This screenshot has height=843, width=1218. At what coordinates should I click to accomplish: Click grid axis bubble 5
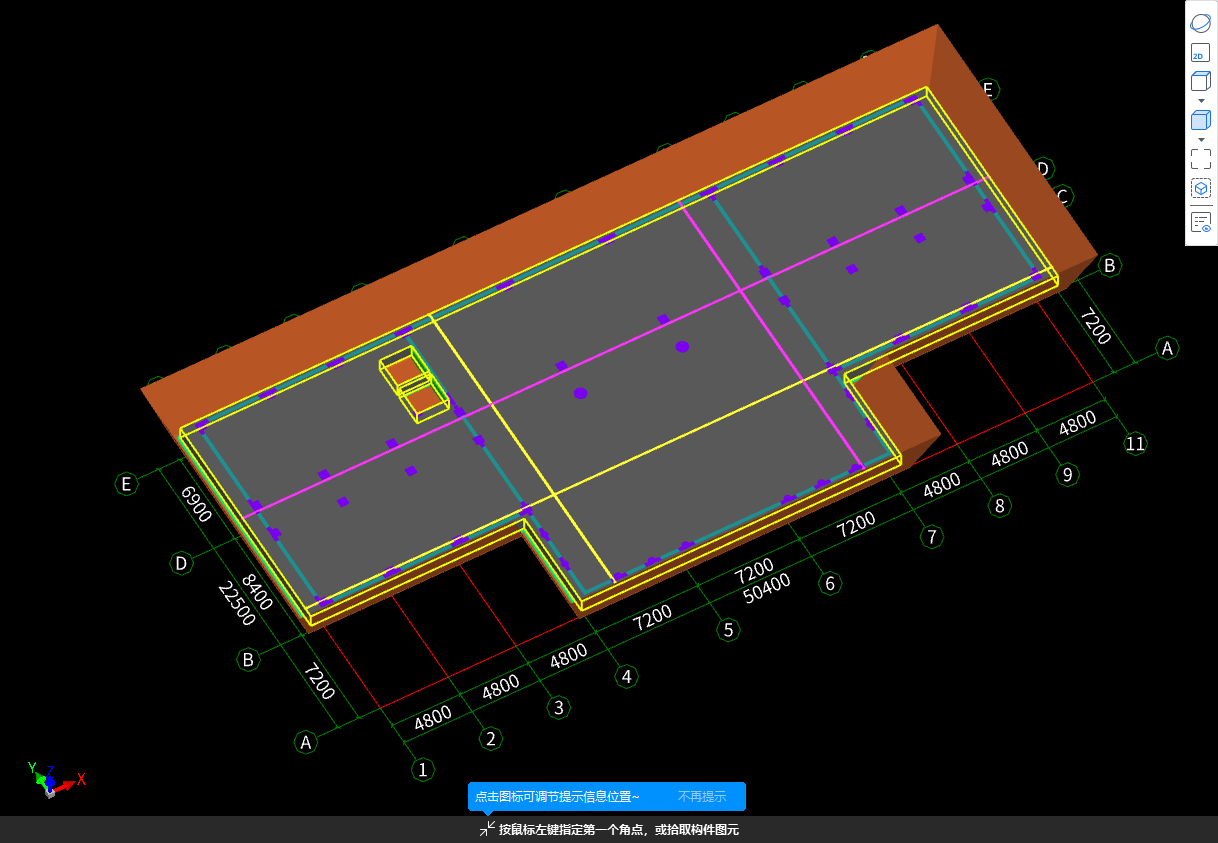click(x=729, y=630)
